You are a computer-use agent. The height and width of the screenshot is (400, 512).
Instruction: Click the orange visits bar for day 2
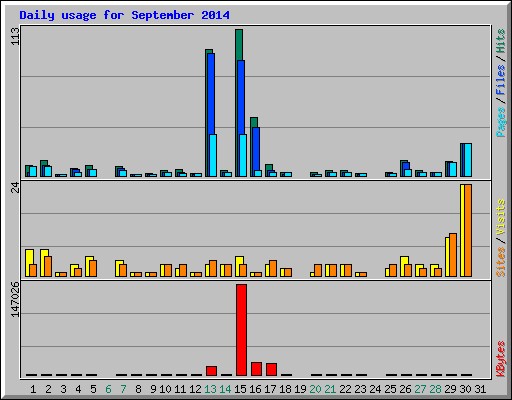pyautogui.click(x=48, y=266)
